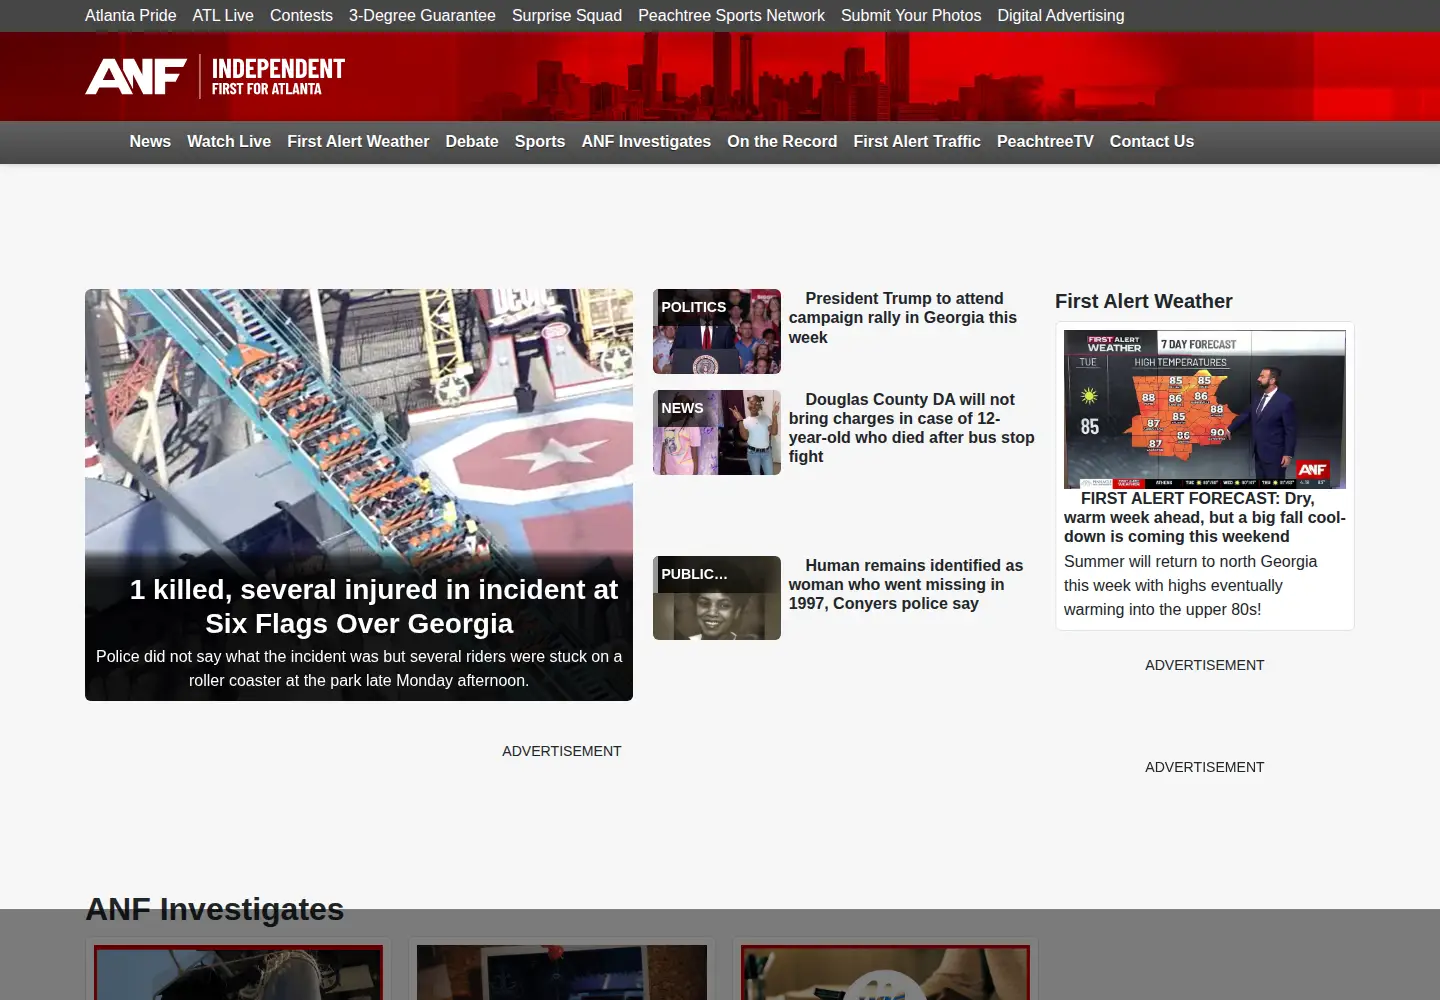Open the Atlanta Pride link
This screenshot has height=1000, width=1440.
point(130,16)
